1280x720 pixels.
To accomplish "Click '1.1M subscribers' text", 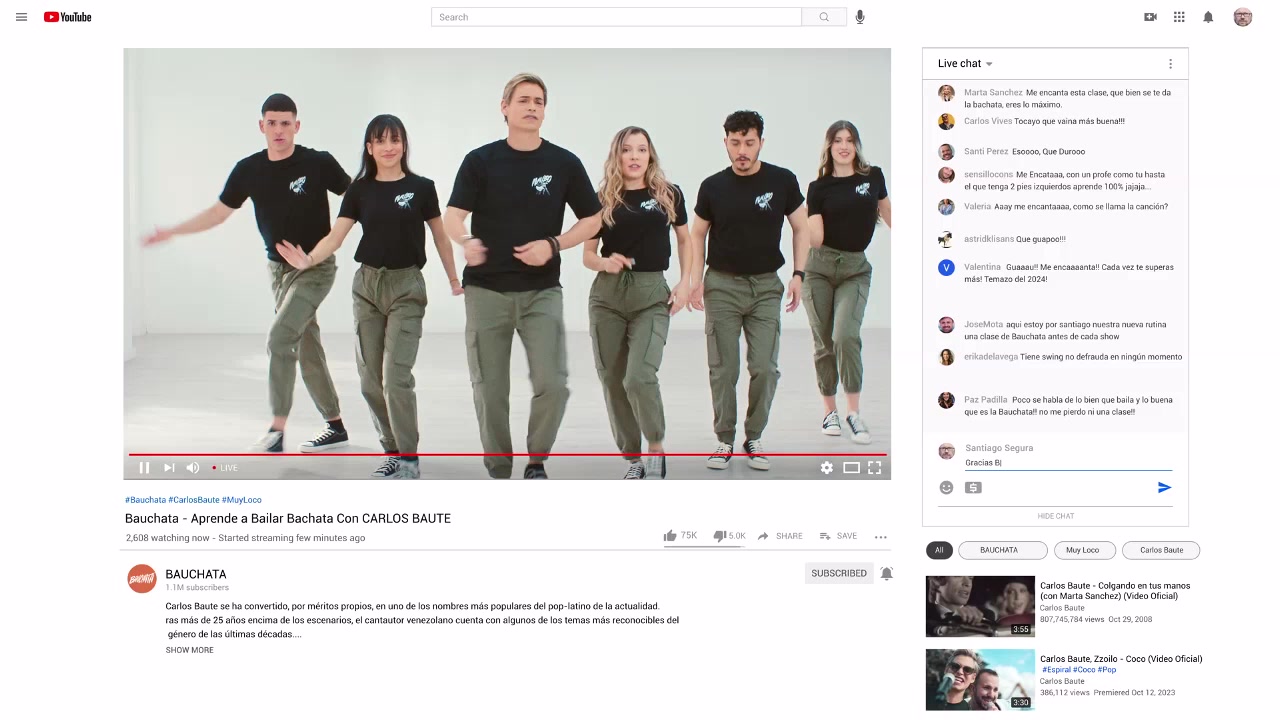I will pos(197,588).
